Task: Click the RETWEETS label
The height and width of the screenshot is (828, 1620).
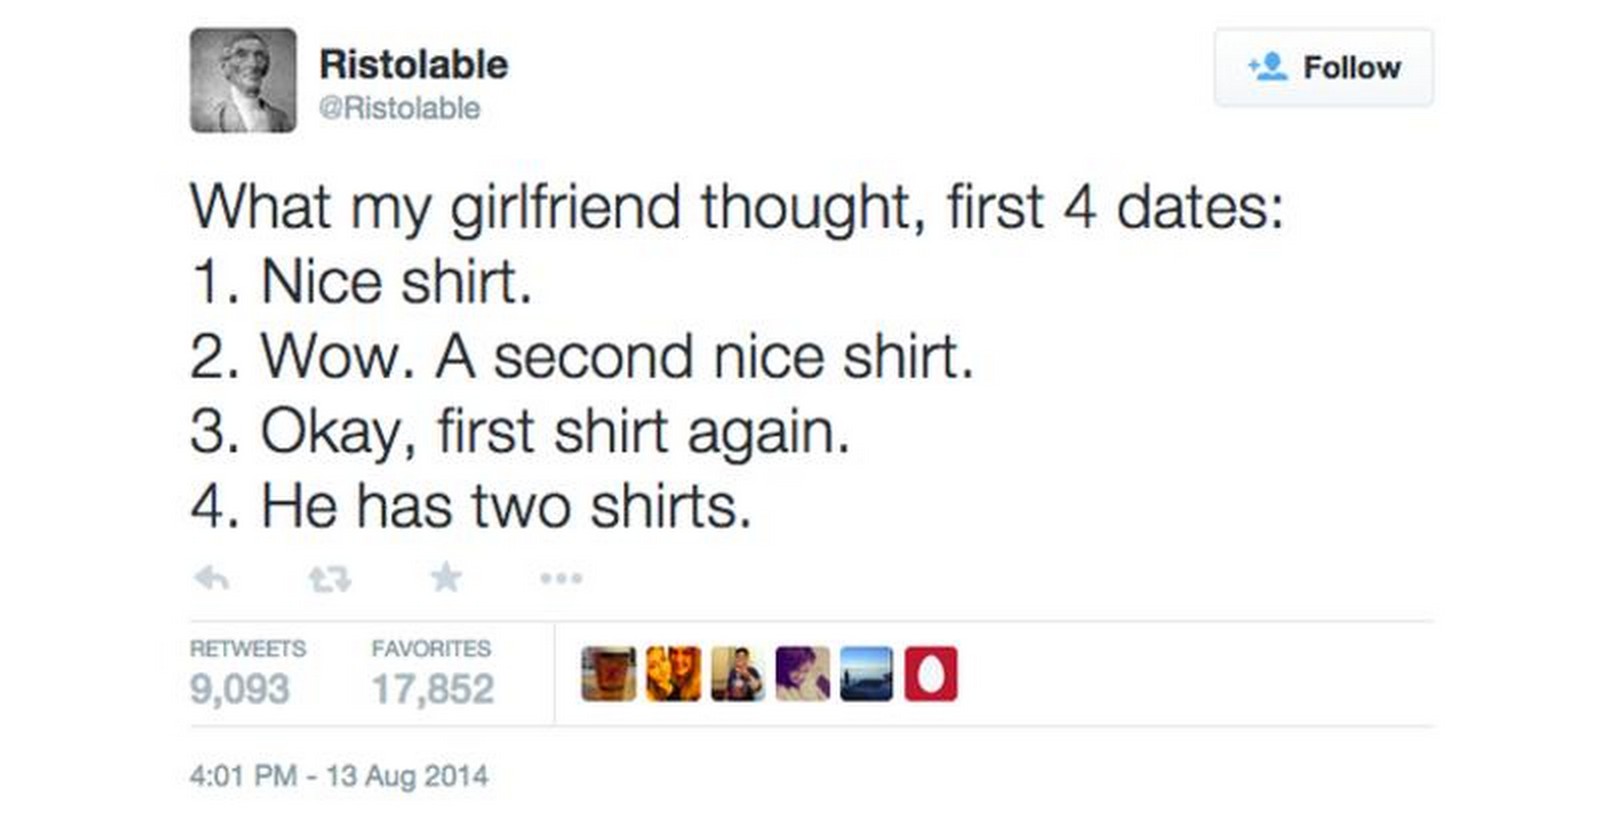Action: pos(248,649)
